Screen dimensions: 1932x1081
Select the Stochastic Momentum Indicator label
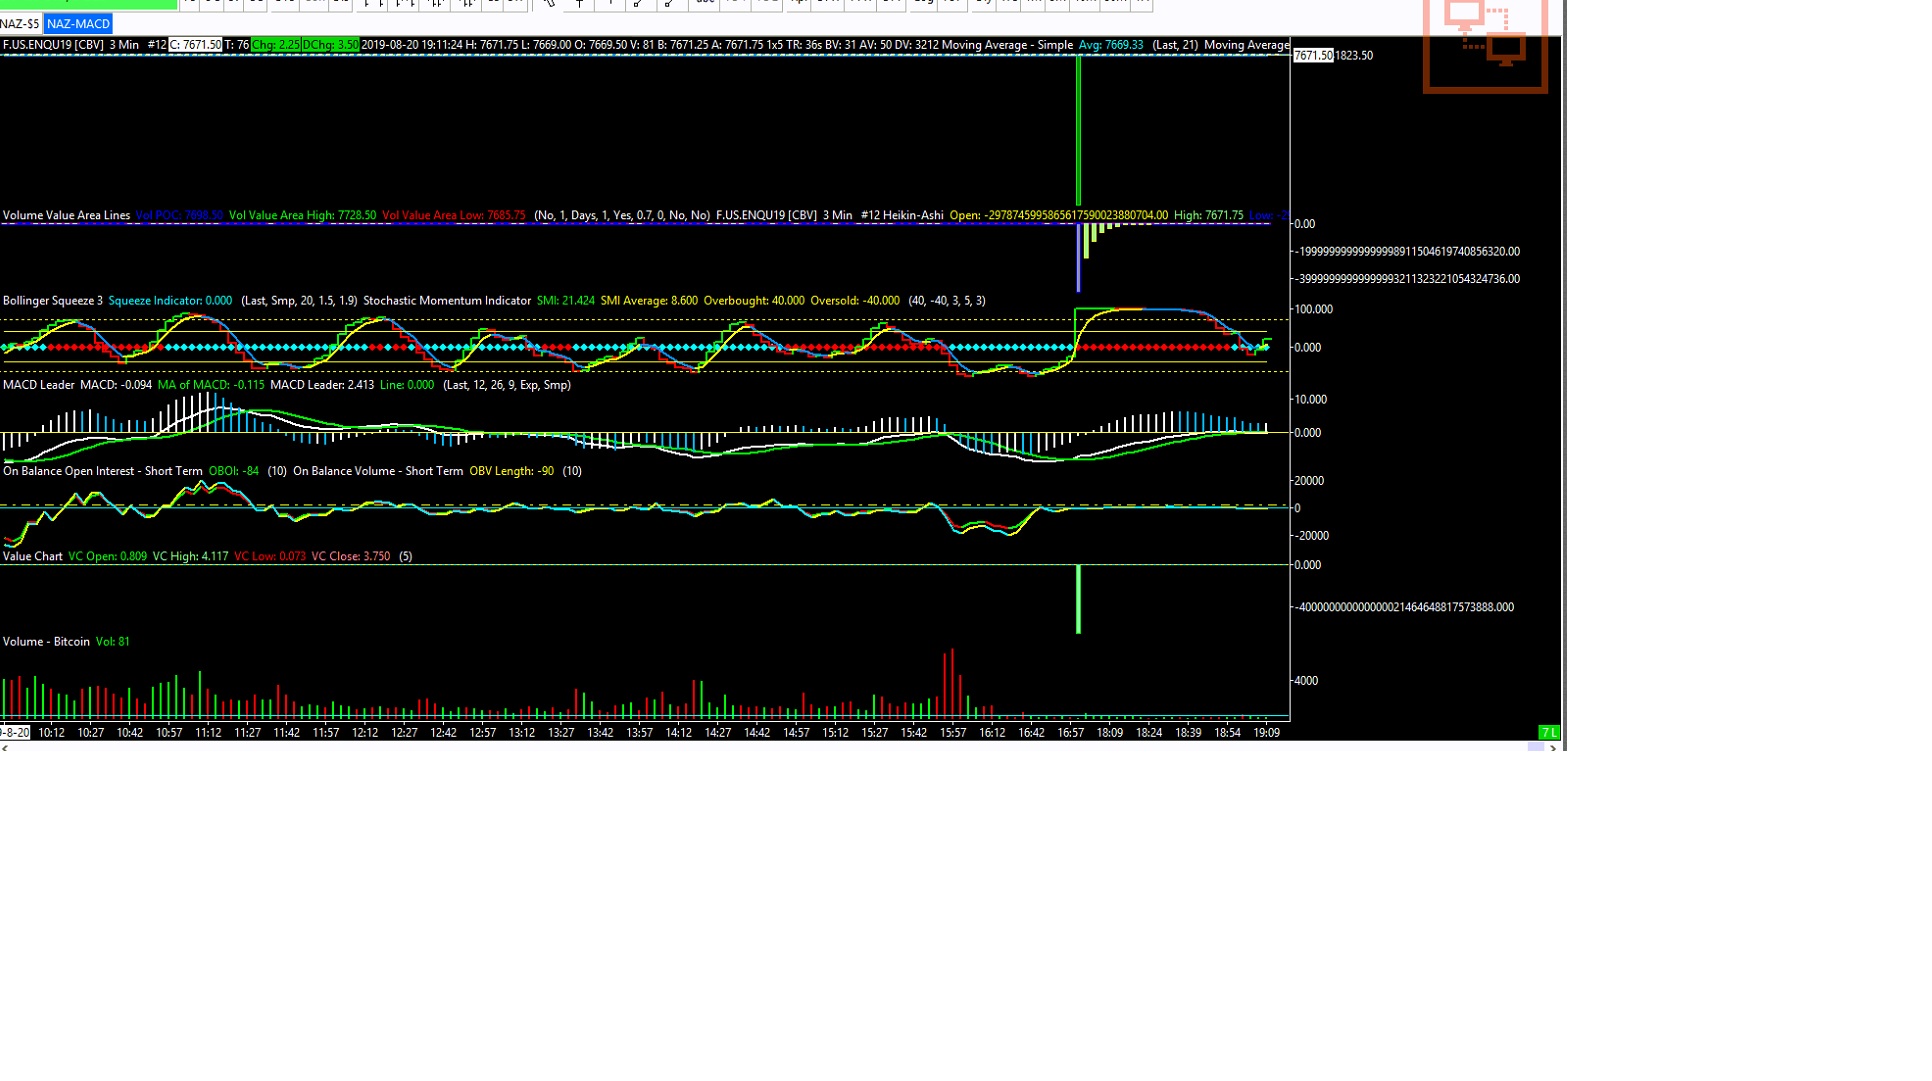click(x=447, y=301)
